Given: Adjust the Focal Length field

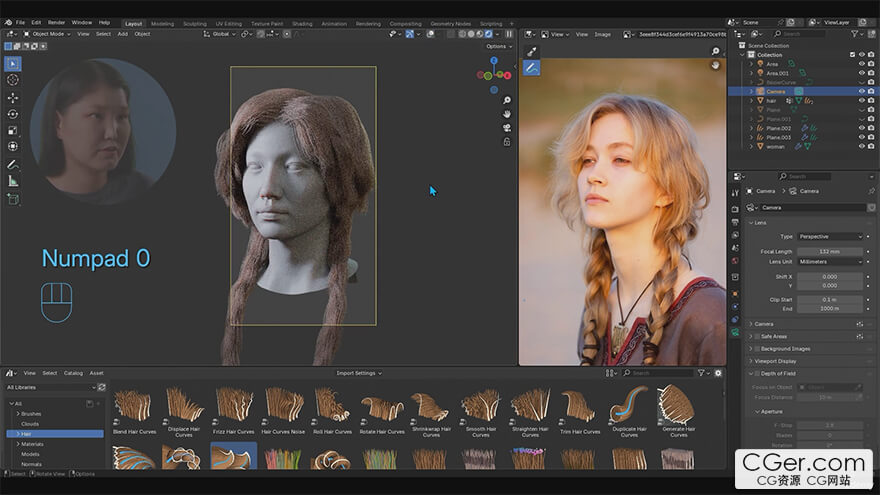Looking at the screenshot, I should pyautogui.click(x=830, y=251).
